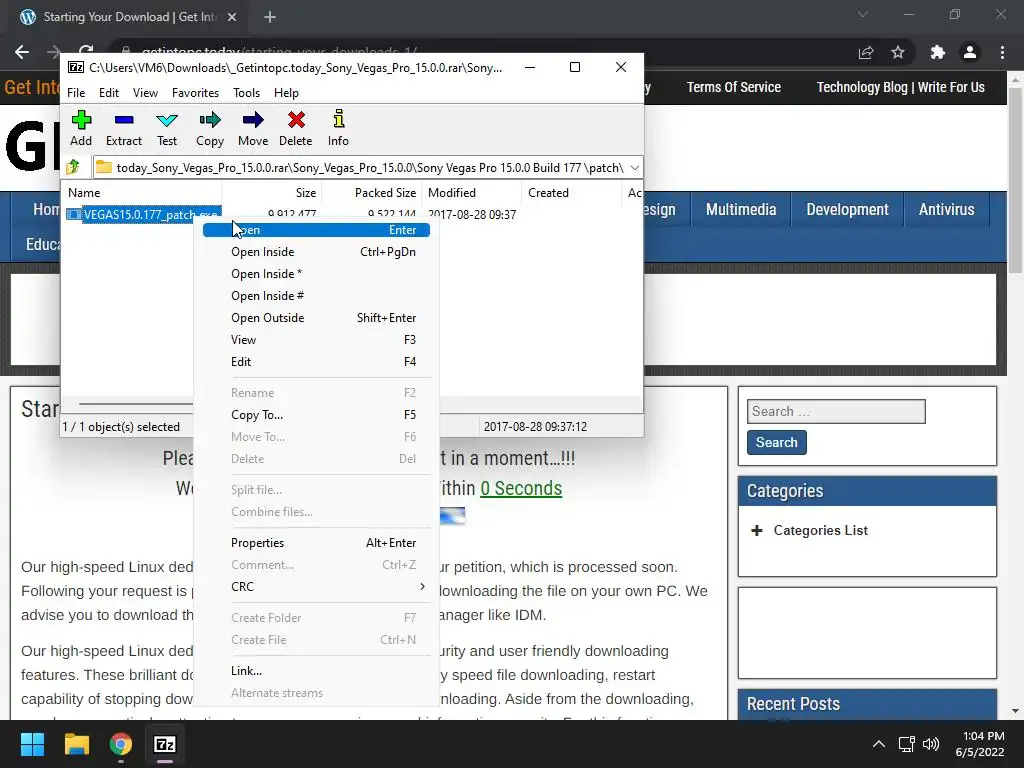The height and width of the screenshot is (768, 1024).
Task: Show hidden system tray icons
Action: pyautogui.click(x=879, y=744)
